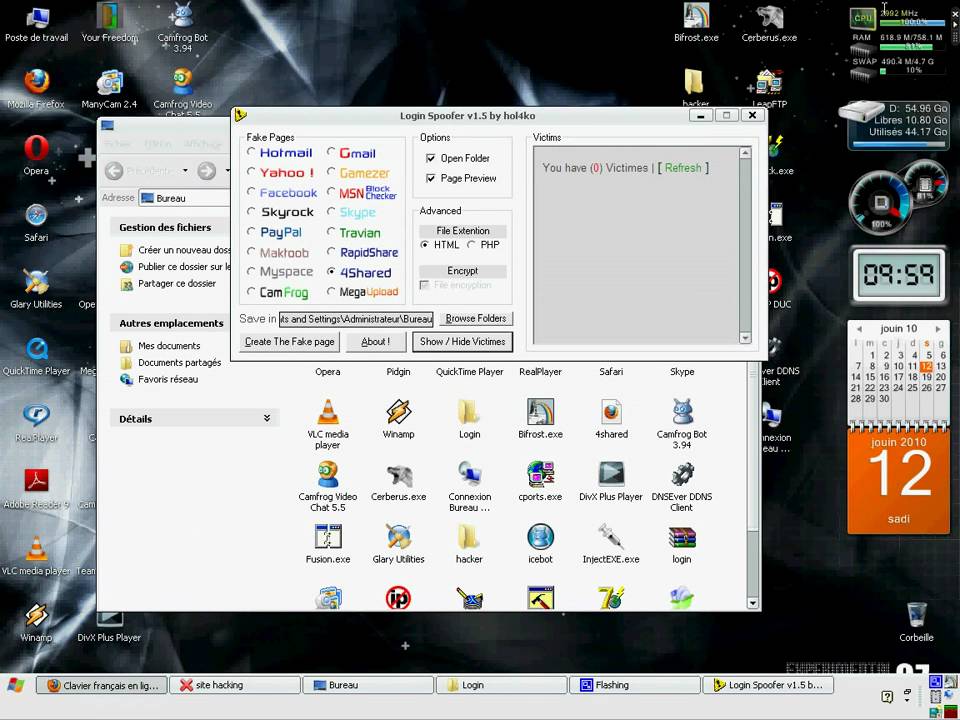This screenshot has height=720, width=960.
Task: Select the 4Shared radio option
Action: tap(331, 271)
